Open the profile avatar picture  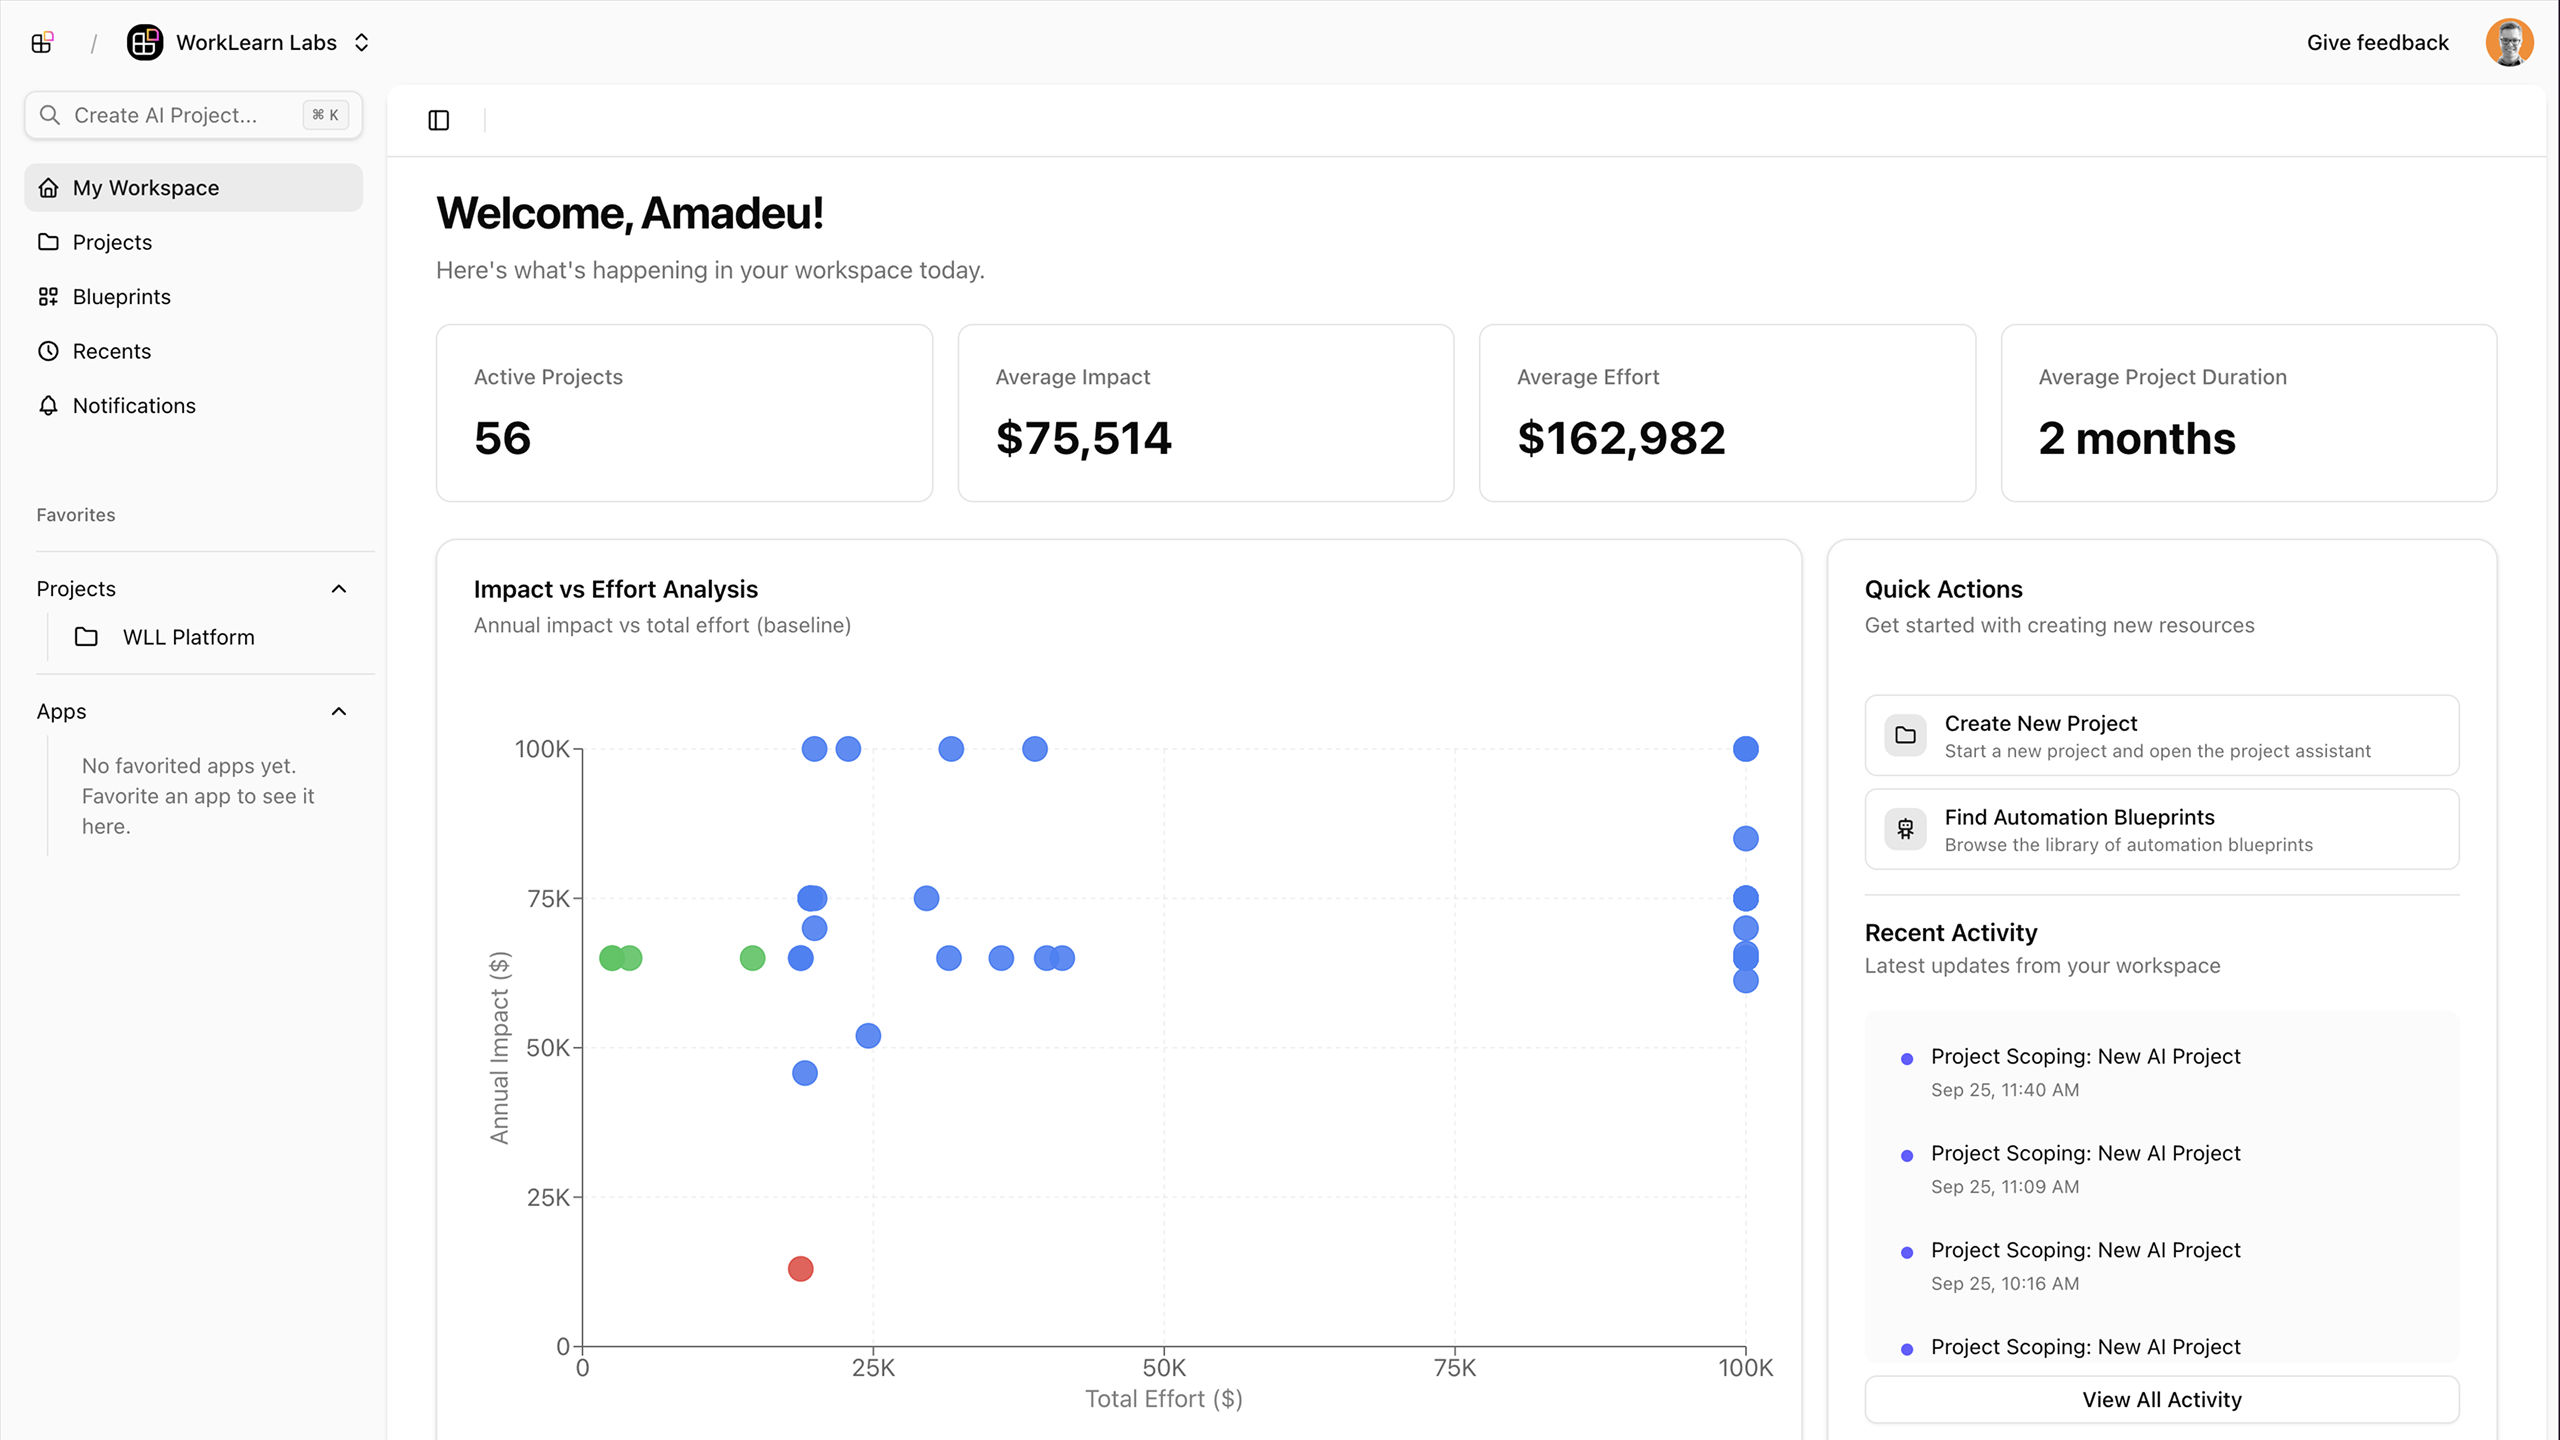click(x=2510, y=42)
